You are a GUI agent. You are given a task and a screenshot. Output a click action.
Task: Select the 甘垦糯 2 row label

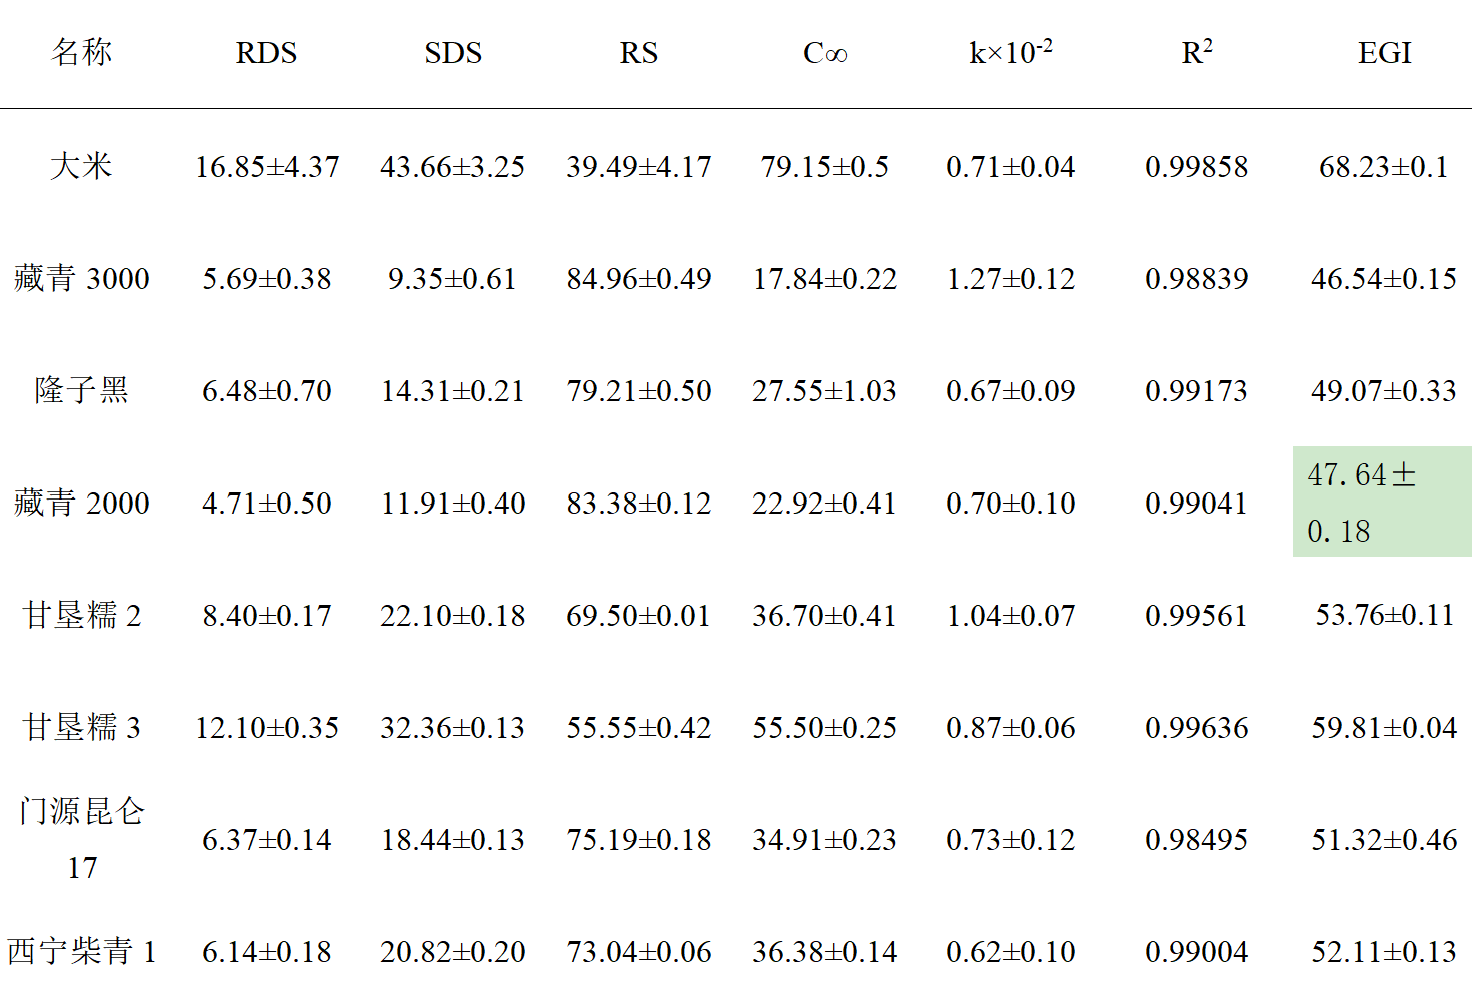point(82,615)
